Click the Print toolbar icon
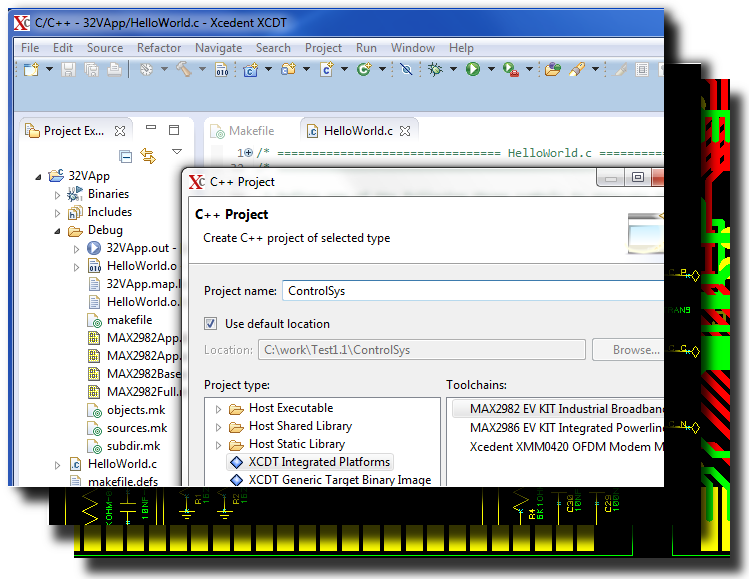Viewport: 749px width, 579px height. tap(114, 70)
